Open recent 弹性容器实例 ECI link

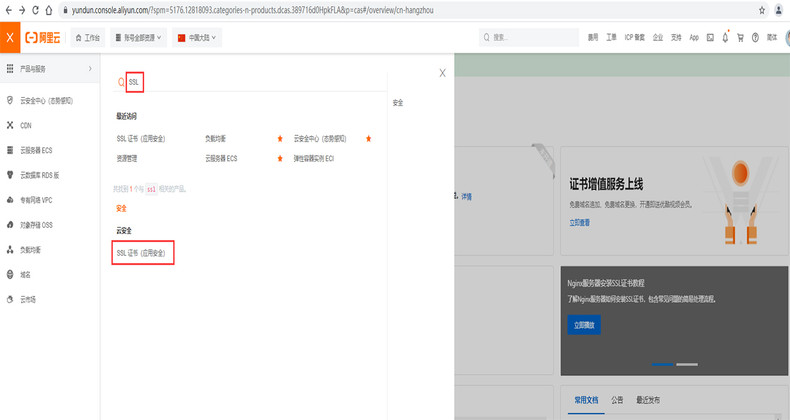(313, 158)
